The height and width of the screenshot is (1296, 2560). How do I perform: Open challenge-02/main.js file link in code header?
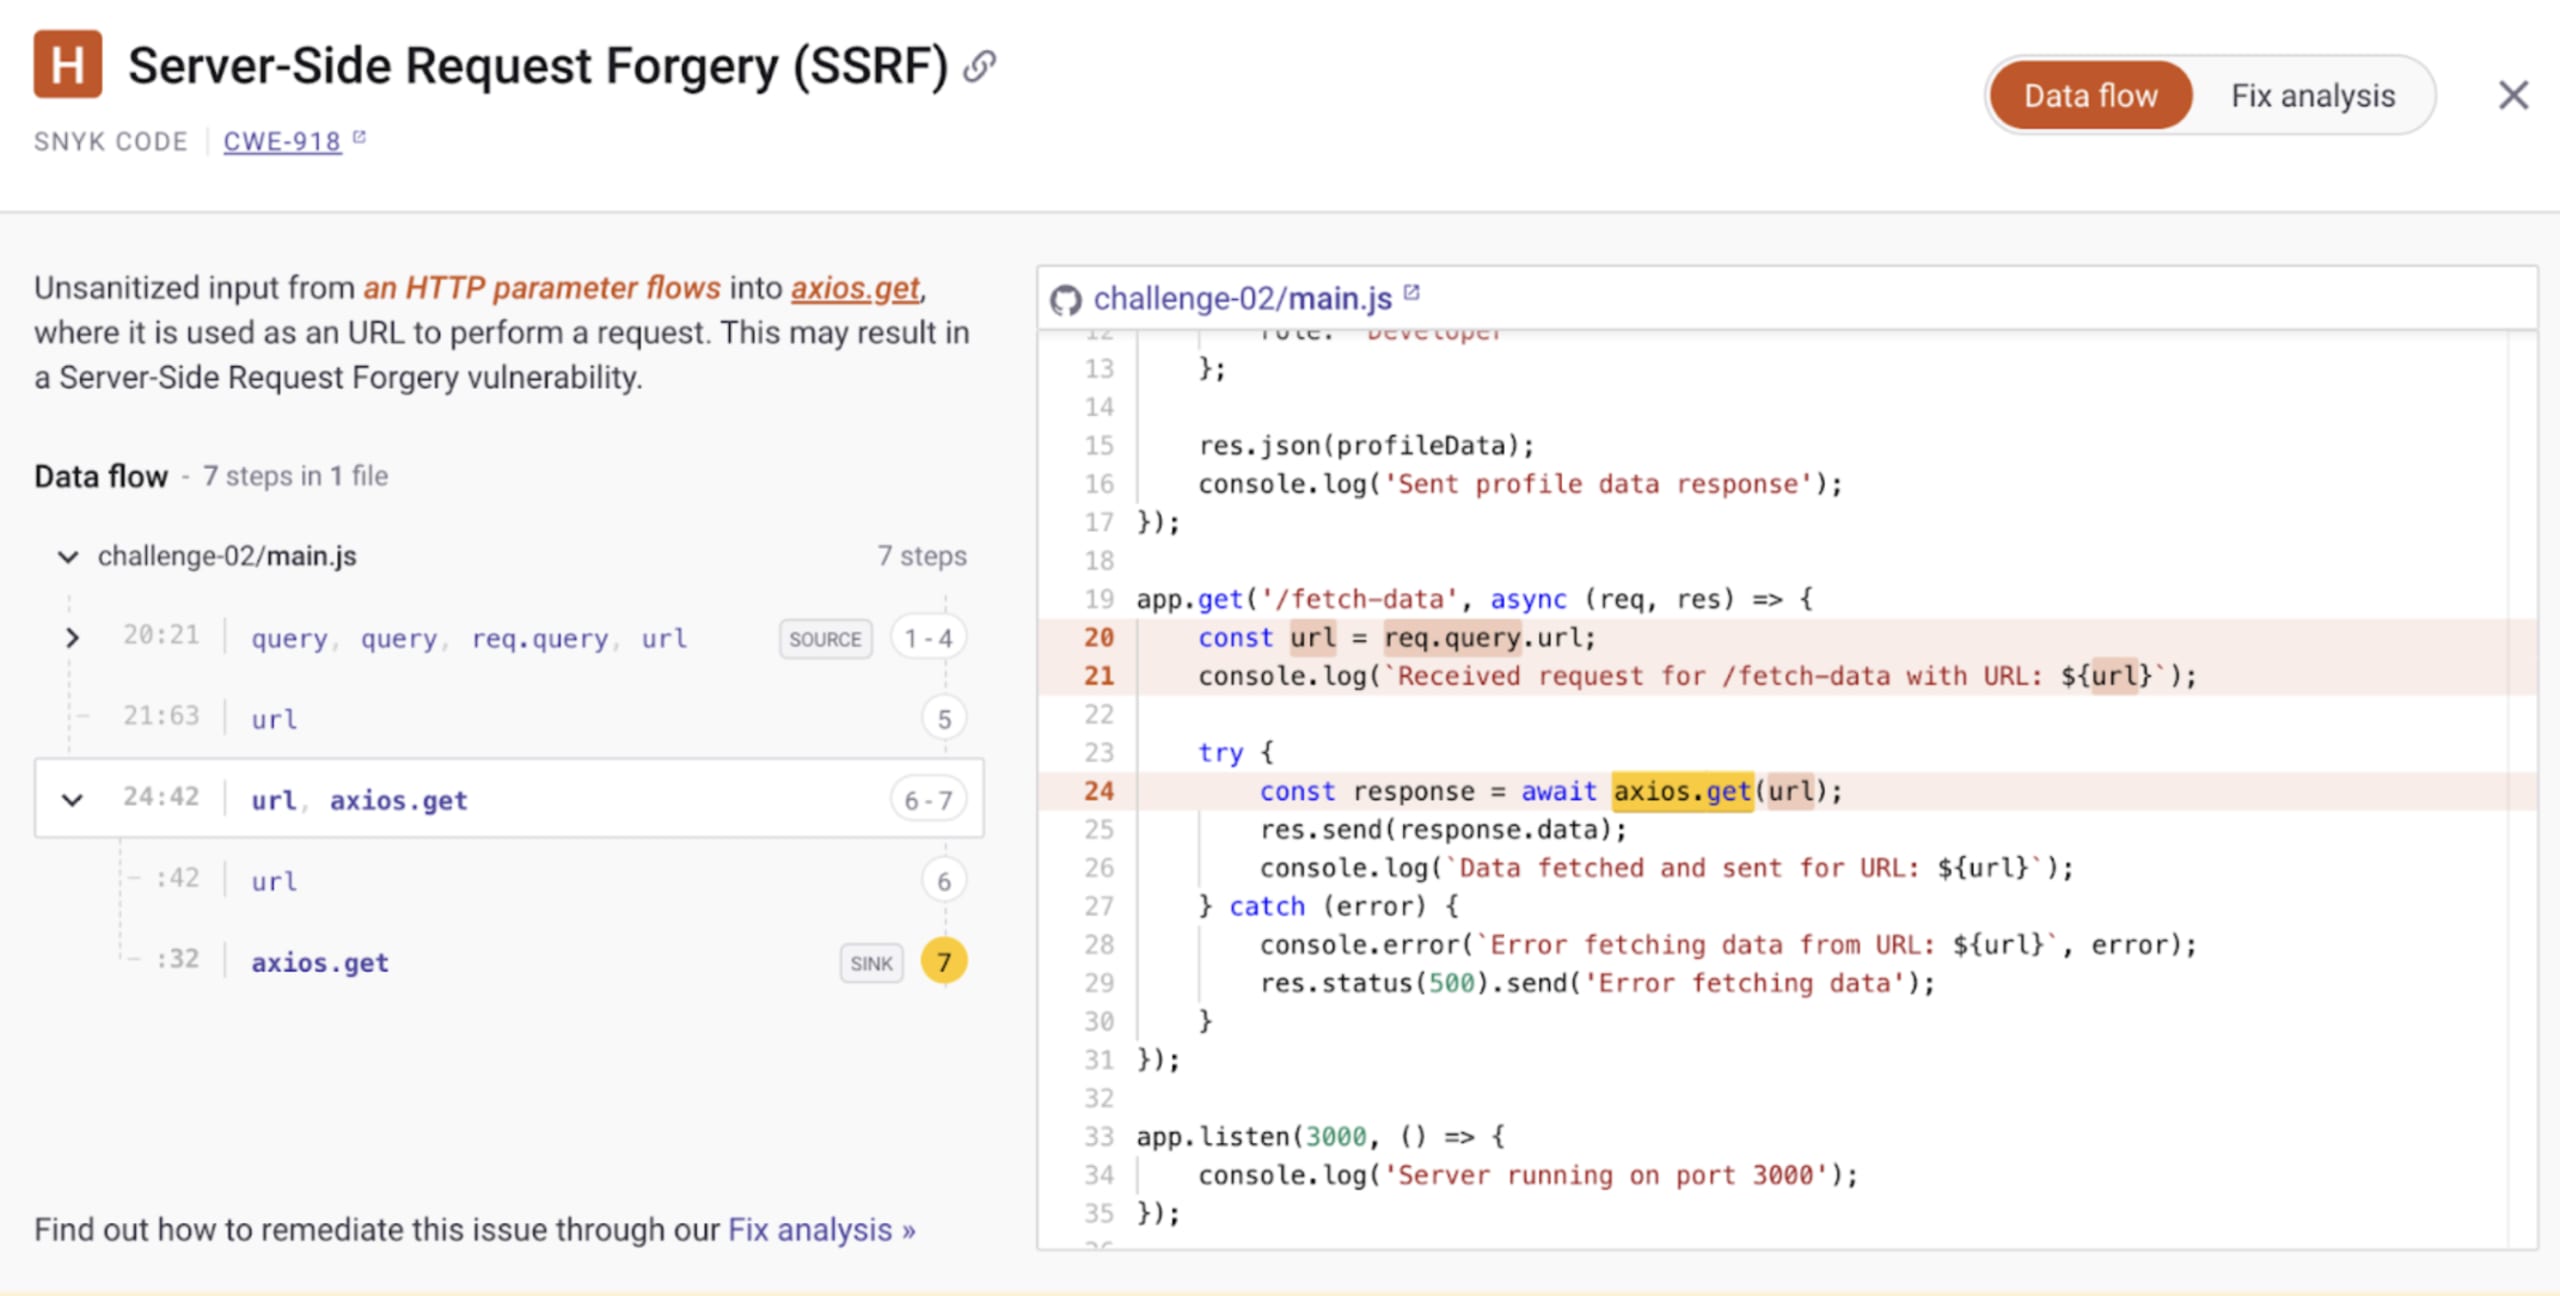pos(1242,298)
